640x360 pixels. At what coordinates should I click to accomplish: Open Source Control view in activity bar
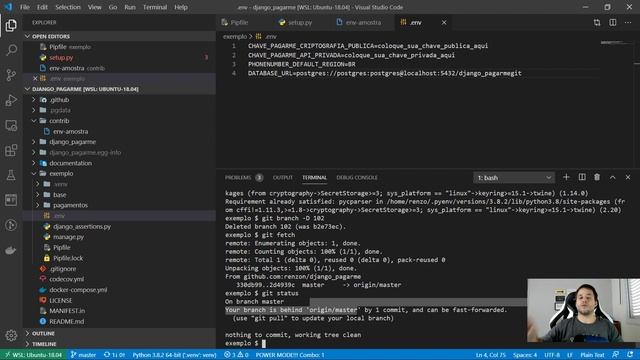tap(11, 75)
